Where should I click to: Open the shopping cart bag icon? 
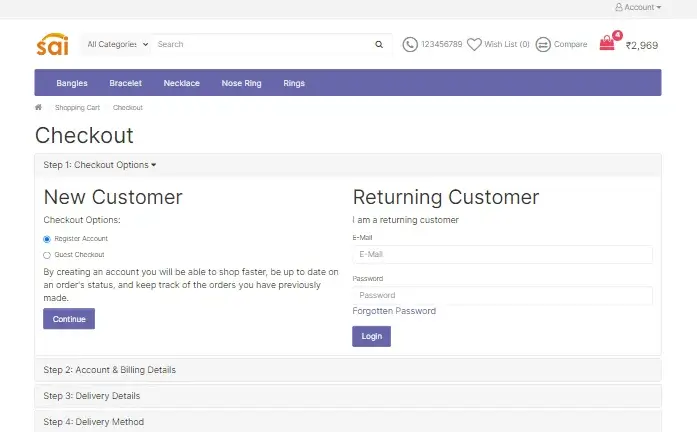coord(607,44)
